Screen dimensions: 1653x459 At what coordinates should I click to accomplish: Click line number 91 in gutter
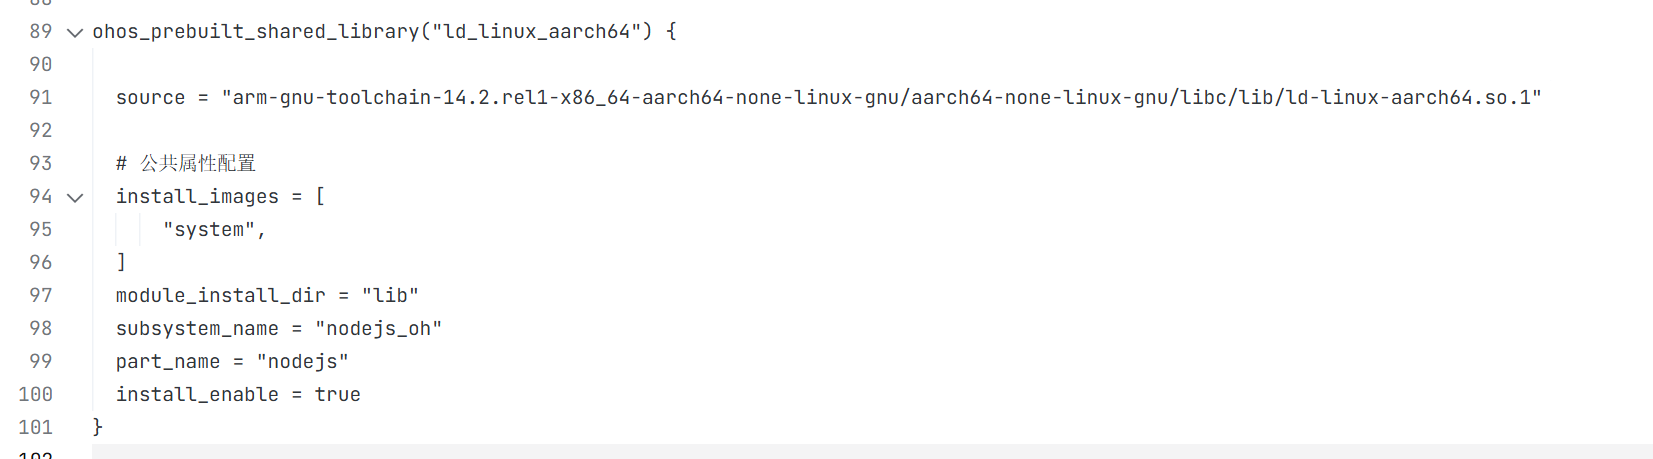[40, 98]
